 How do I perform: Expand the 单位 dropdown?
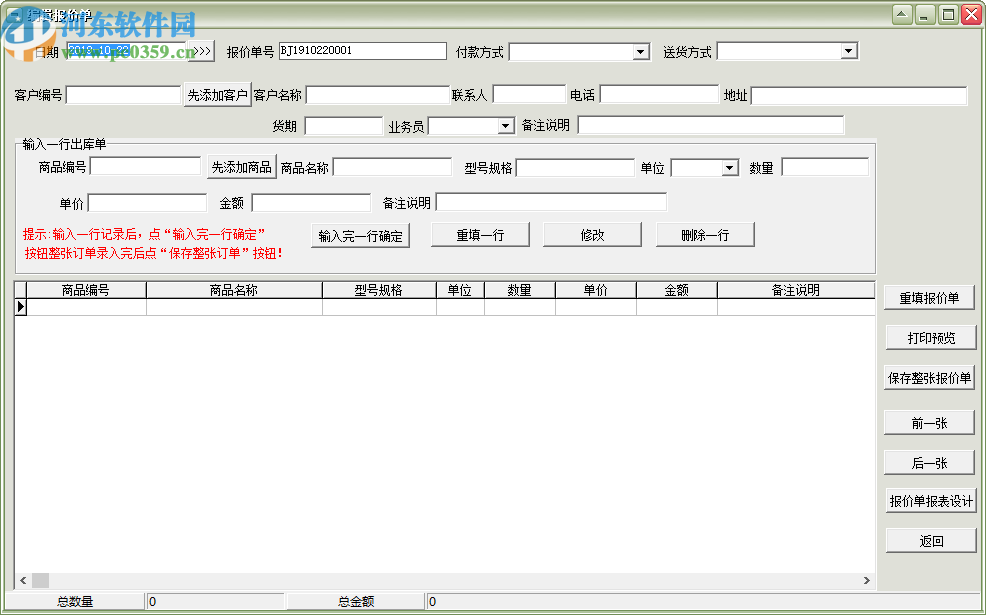click(x=729, y=168)
